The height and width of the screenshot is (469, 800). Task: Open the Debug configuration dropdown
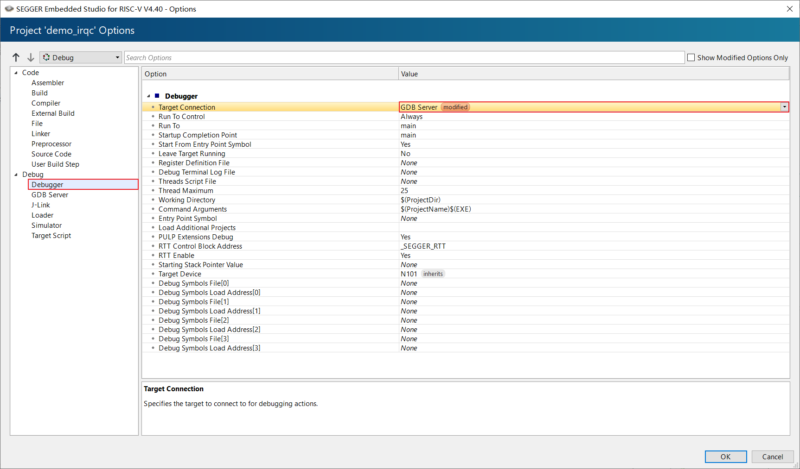point(117,58)
